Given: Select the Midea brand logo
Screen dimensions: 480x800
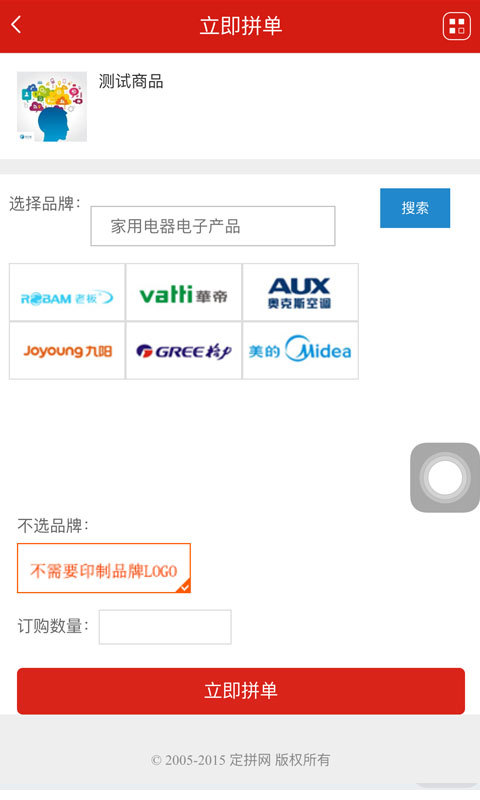Looking at the screenshot, I should tap(300, 351).
